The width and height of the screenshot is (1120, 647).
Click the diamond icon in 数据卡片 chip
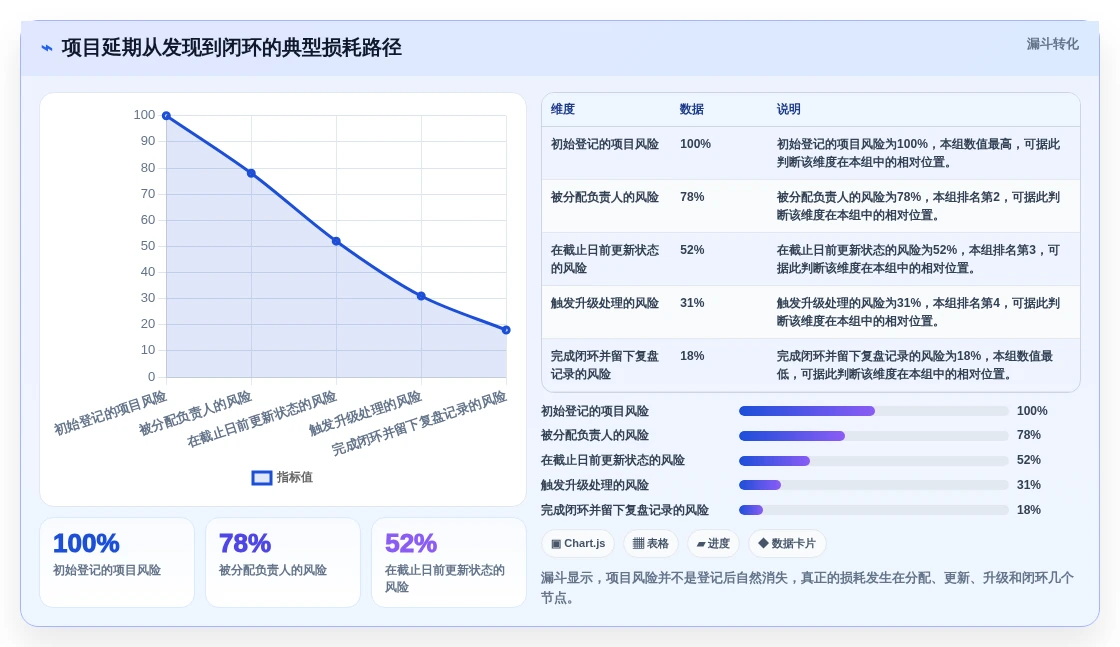point(763,543)
